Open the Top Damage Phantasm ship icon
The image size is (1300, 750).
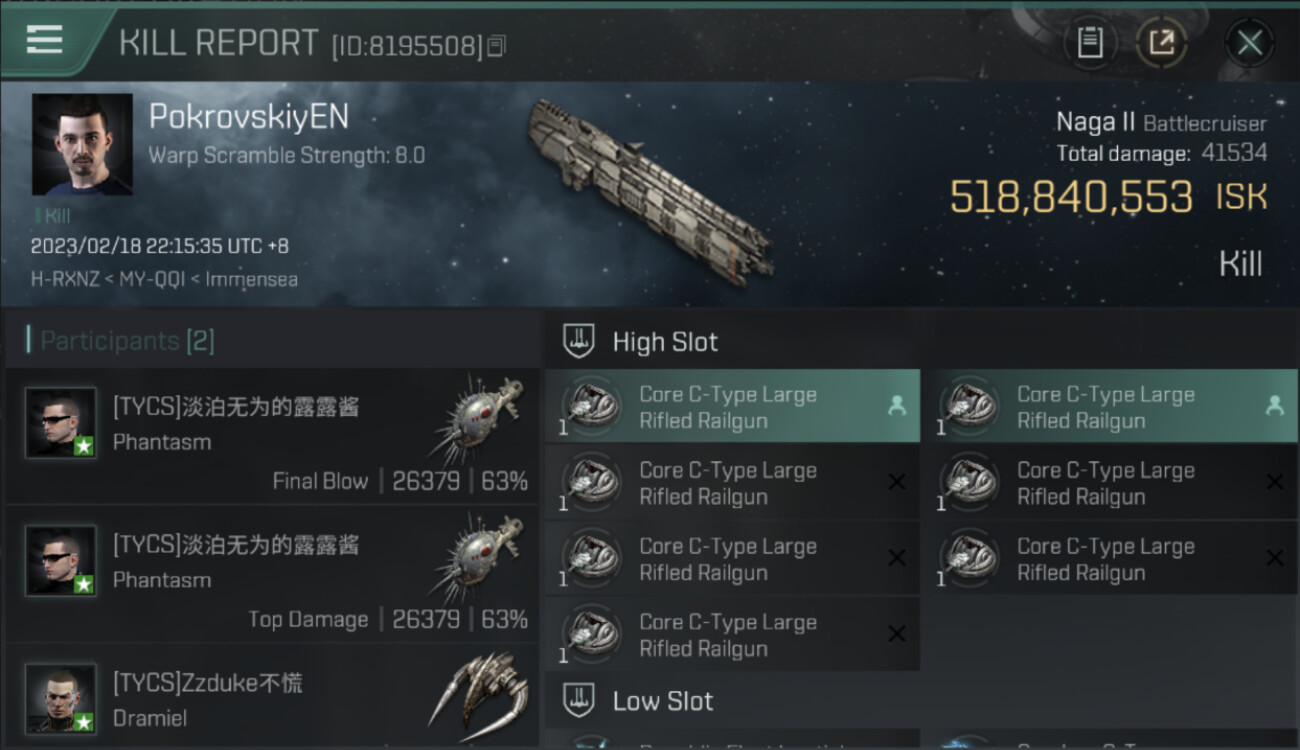480,556
